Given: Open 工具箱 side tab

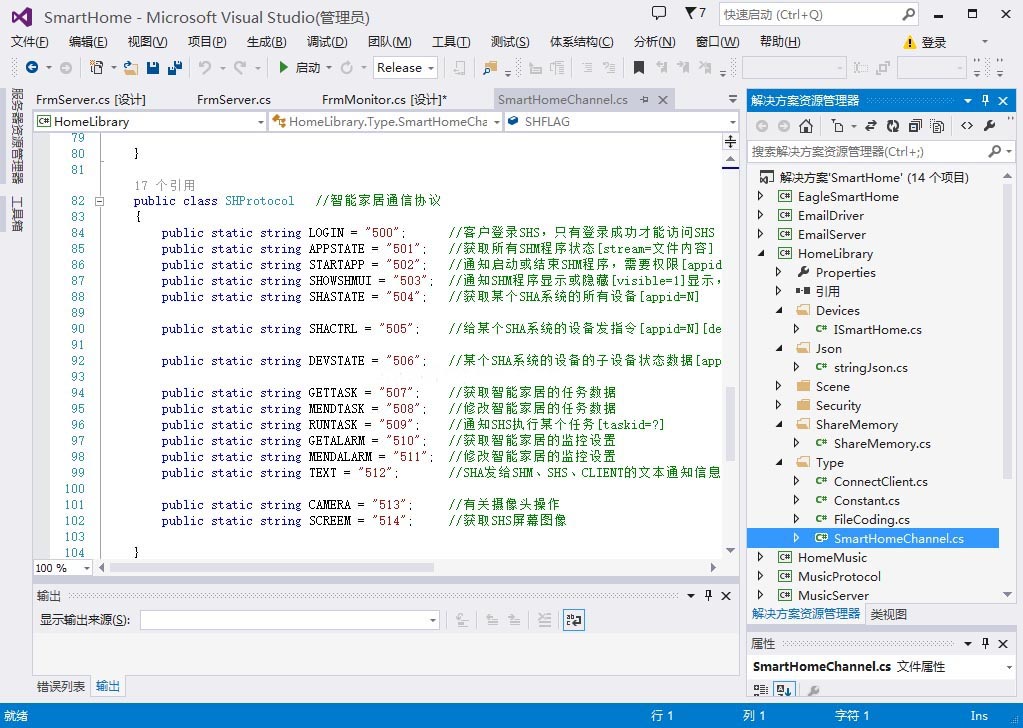Looking at the screenshot, I should (x=16, y=213).
